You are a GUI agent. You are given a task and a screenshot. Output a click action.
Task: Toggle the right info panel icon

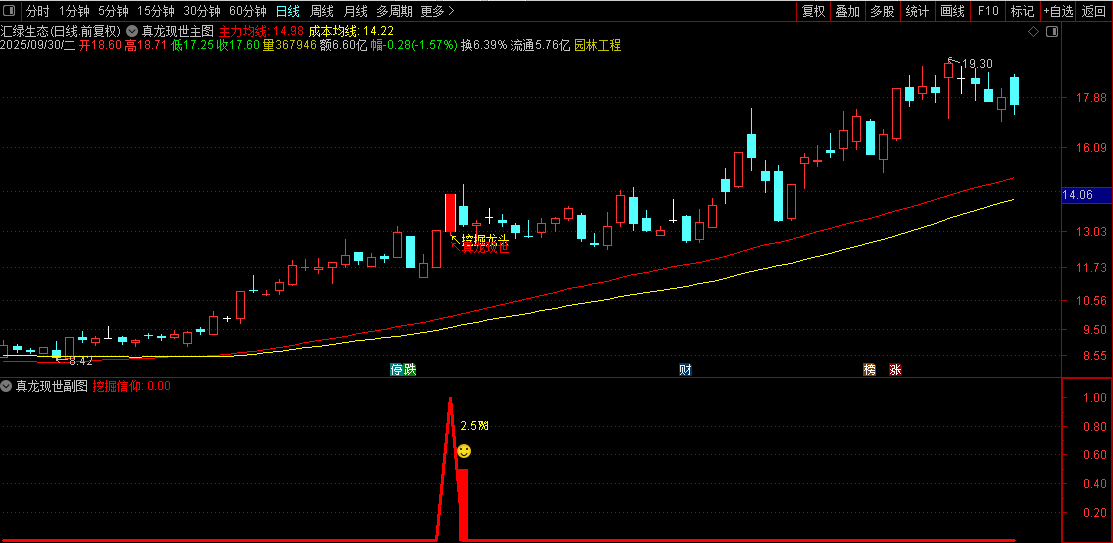pyautogui.click(x=1052, y=31)
